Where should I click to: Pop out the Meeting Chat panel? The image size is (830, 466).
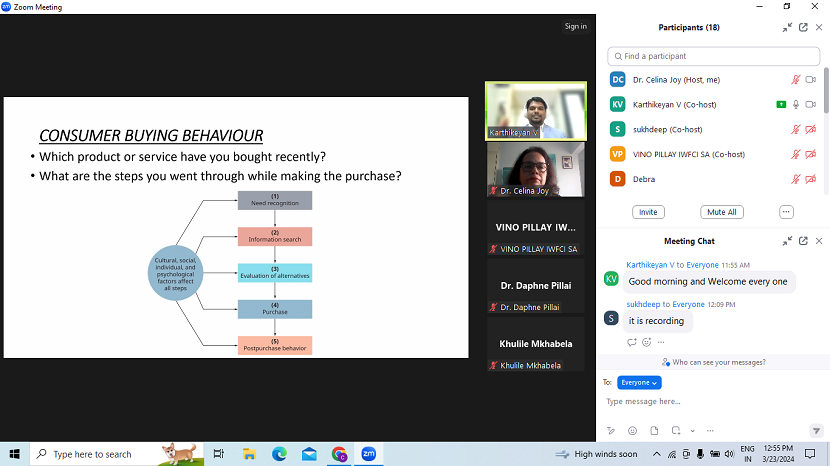[803, 241]
